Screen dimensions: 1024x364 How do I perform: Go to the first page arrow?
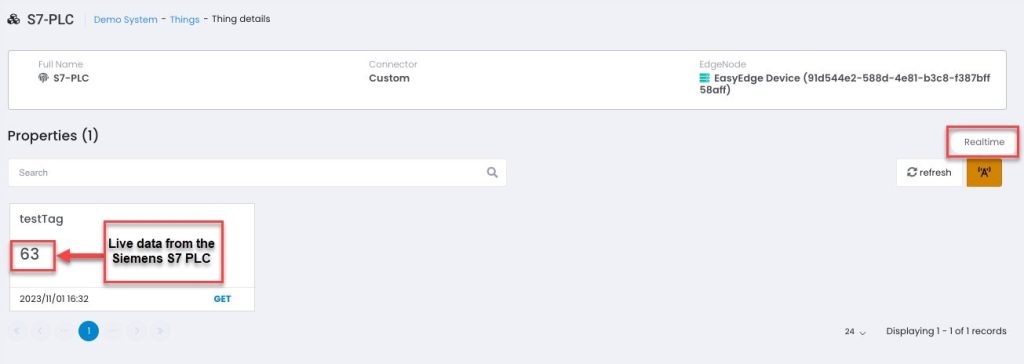coord(17,331)
